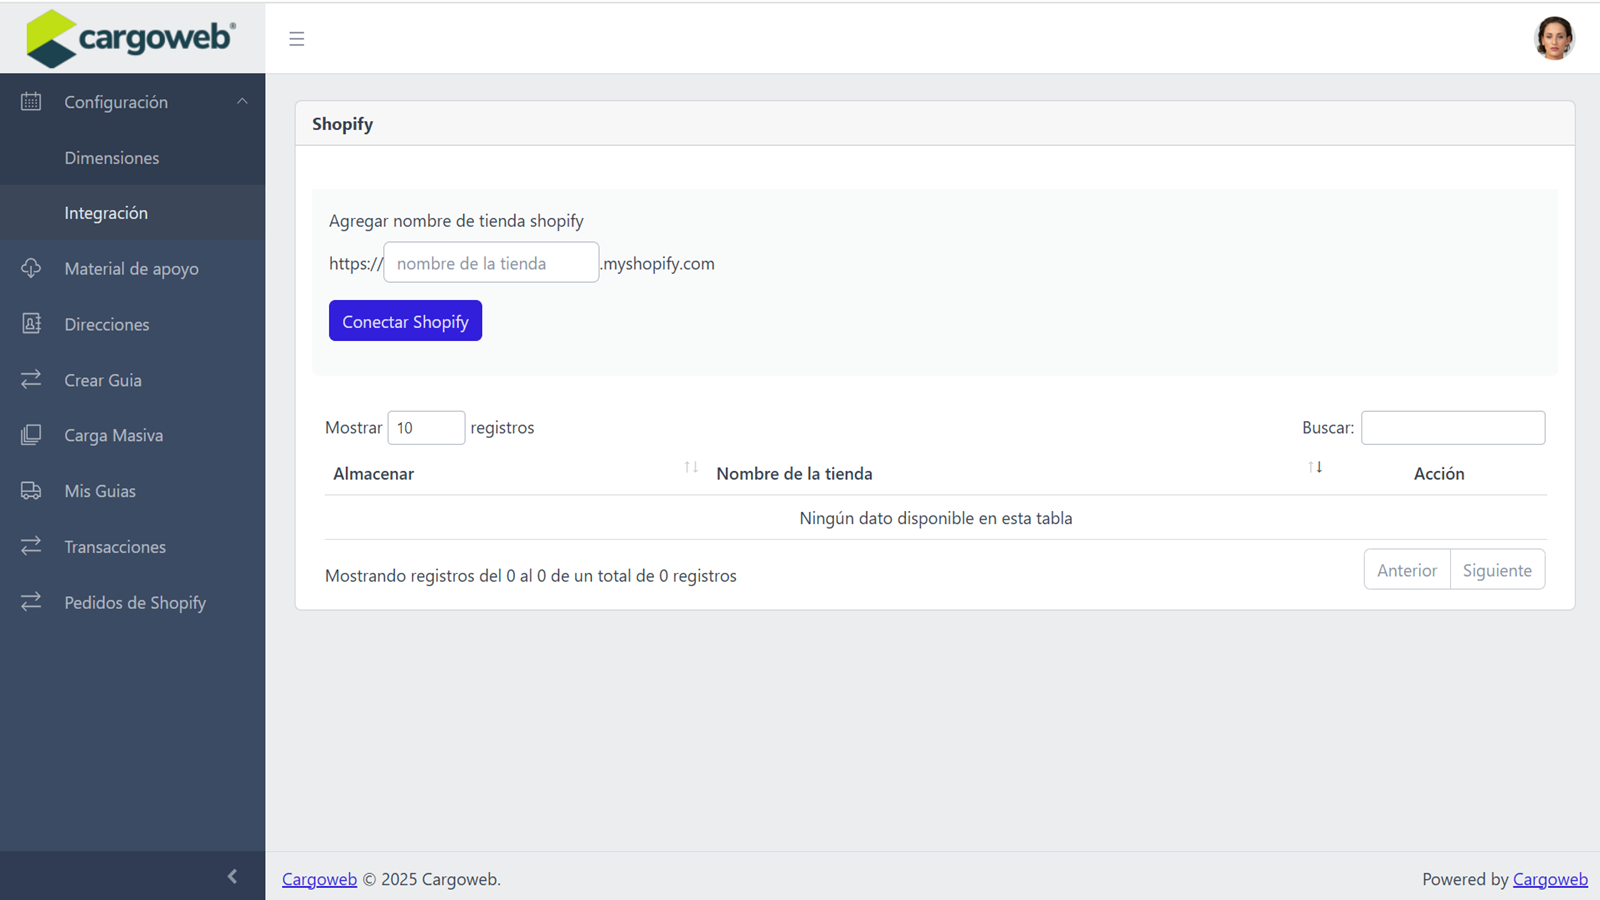Click the Mis Guias truck icon
1600x900 pixels.
click(x=31, y=490)
